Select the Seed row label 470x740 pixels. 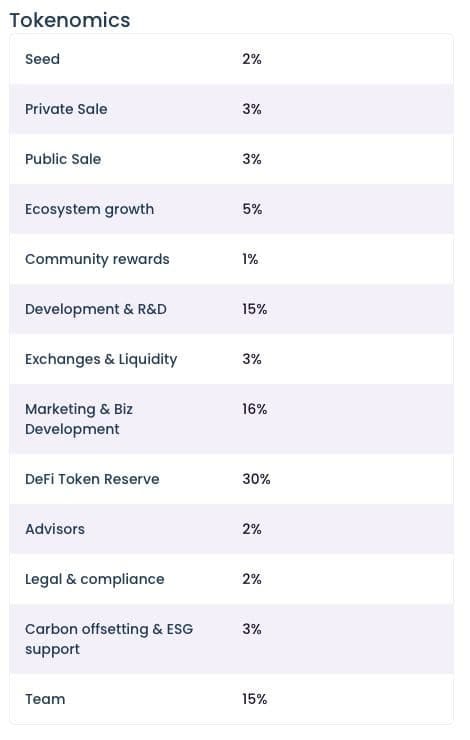(x=42, y=59)
